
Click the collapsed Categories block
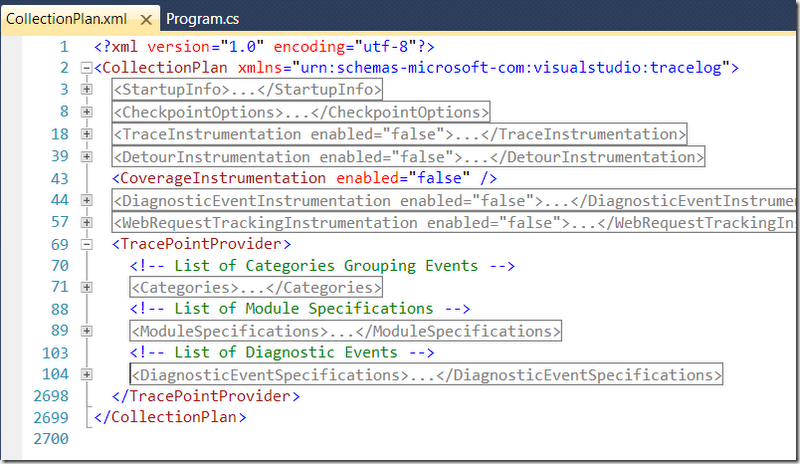click(x=256, y=287)
